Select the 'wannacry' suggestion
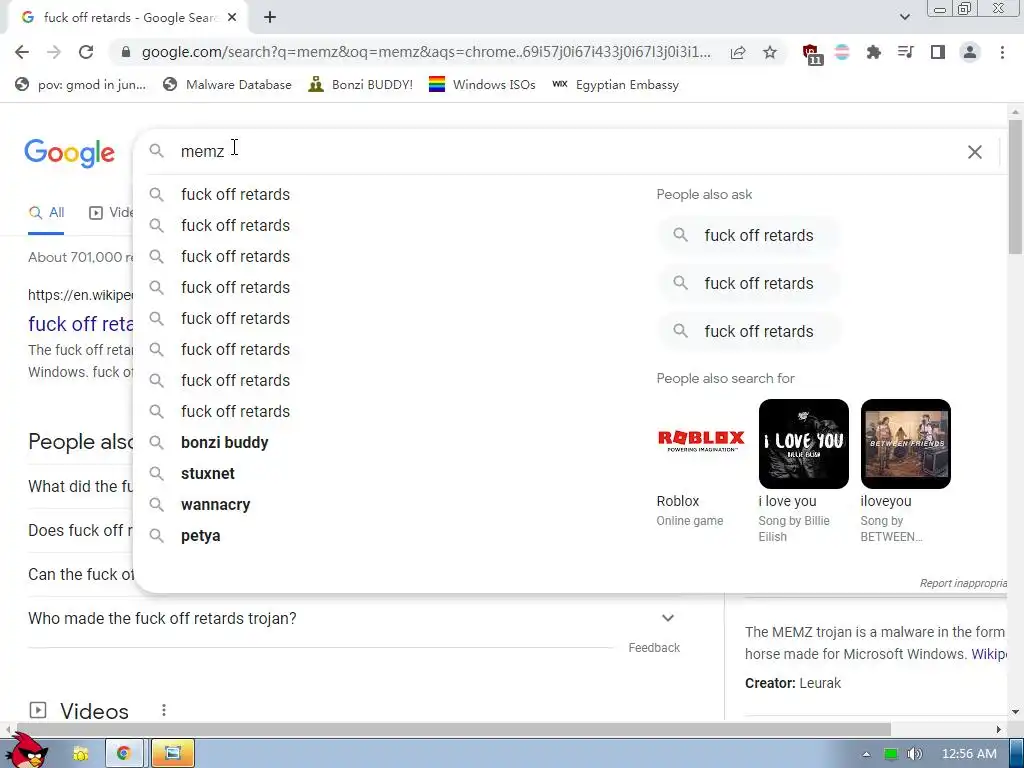Viewport: 1024px width, 768px height. pos(216,505)
